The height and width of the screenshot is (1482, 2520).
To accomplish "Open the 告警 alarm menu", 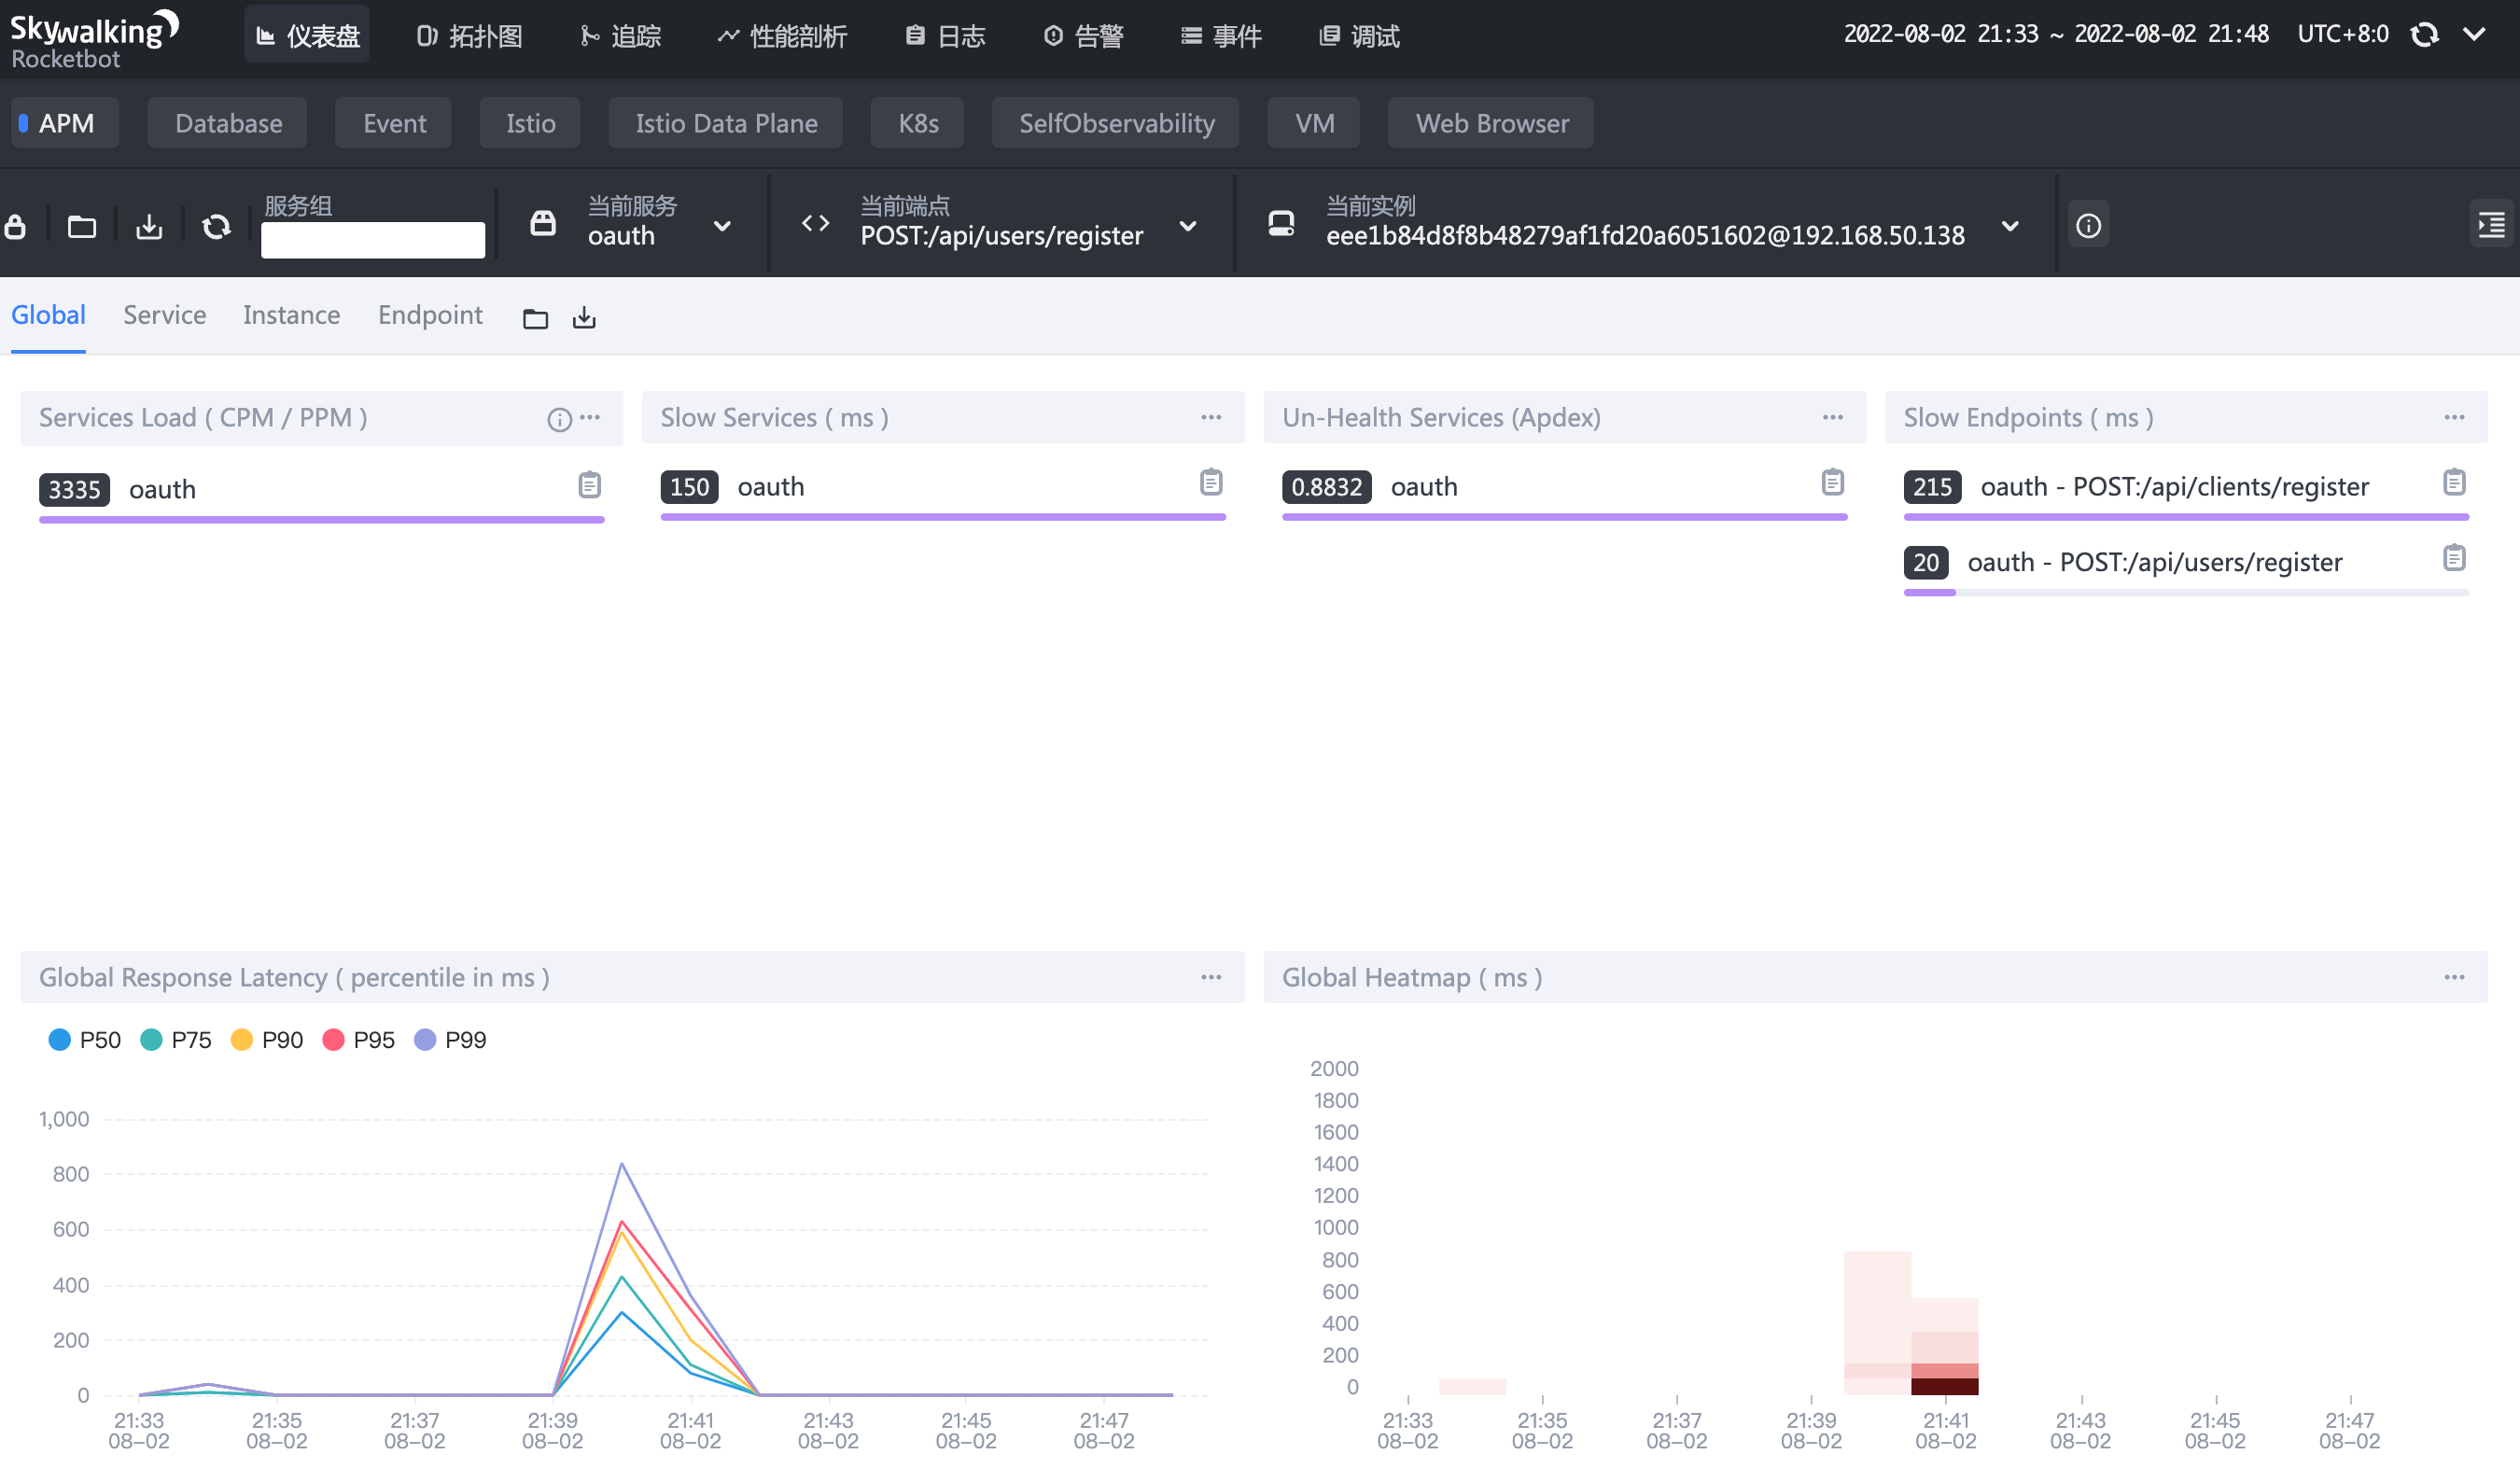I will click(1083, 36).
